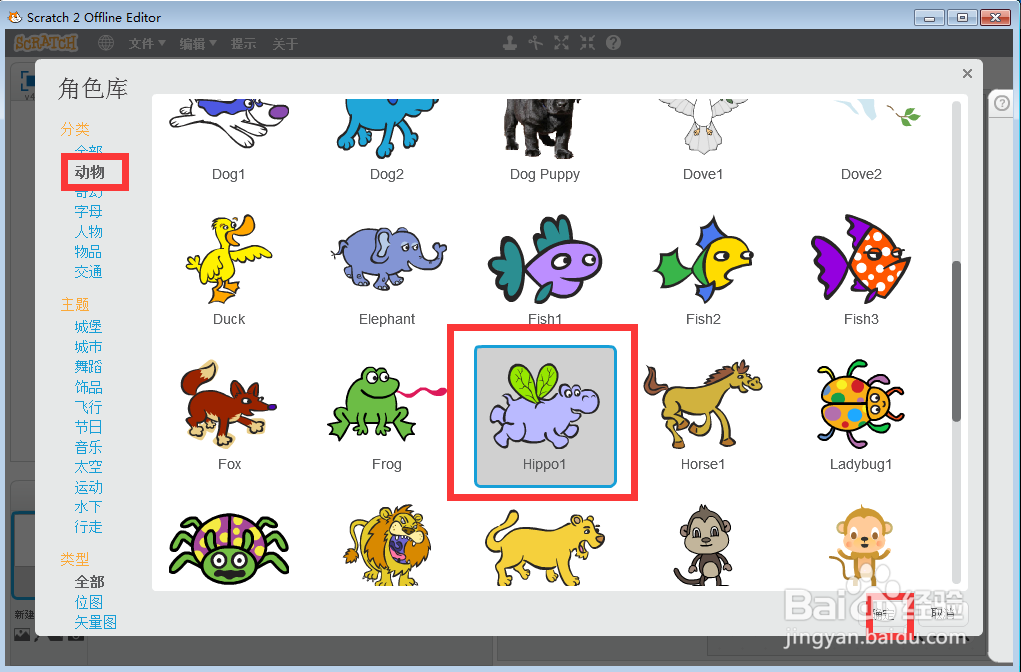
Task: Select the 飞行 flying theme
Action: tap(88, 408)
